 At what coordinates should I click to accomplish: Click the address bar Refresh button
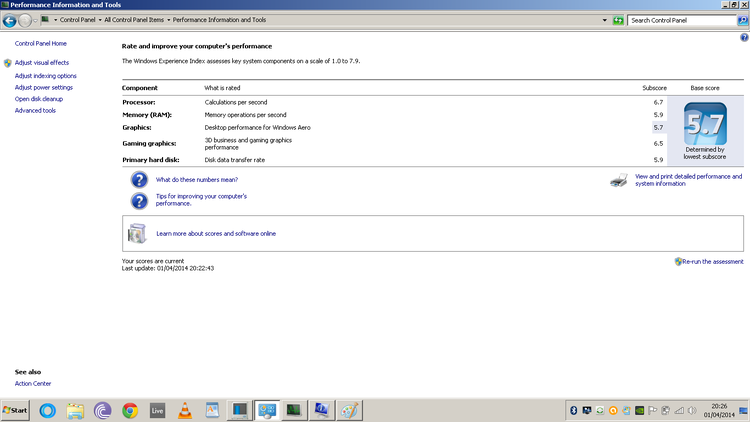[618, 20]
